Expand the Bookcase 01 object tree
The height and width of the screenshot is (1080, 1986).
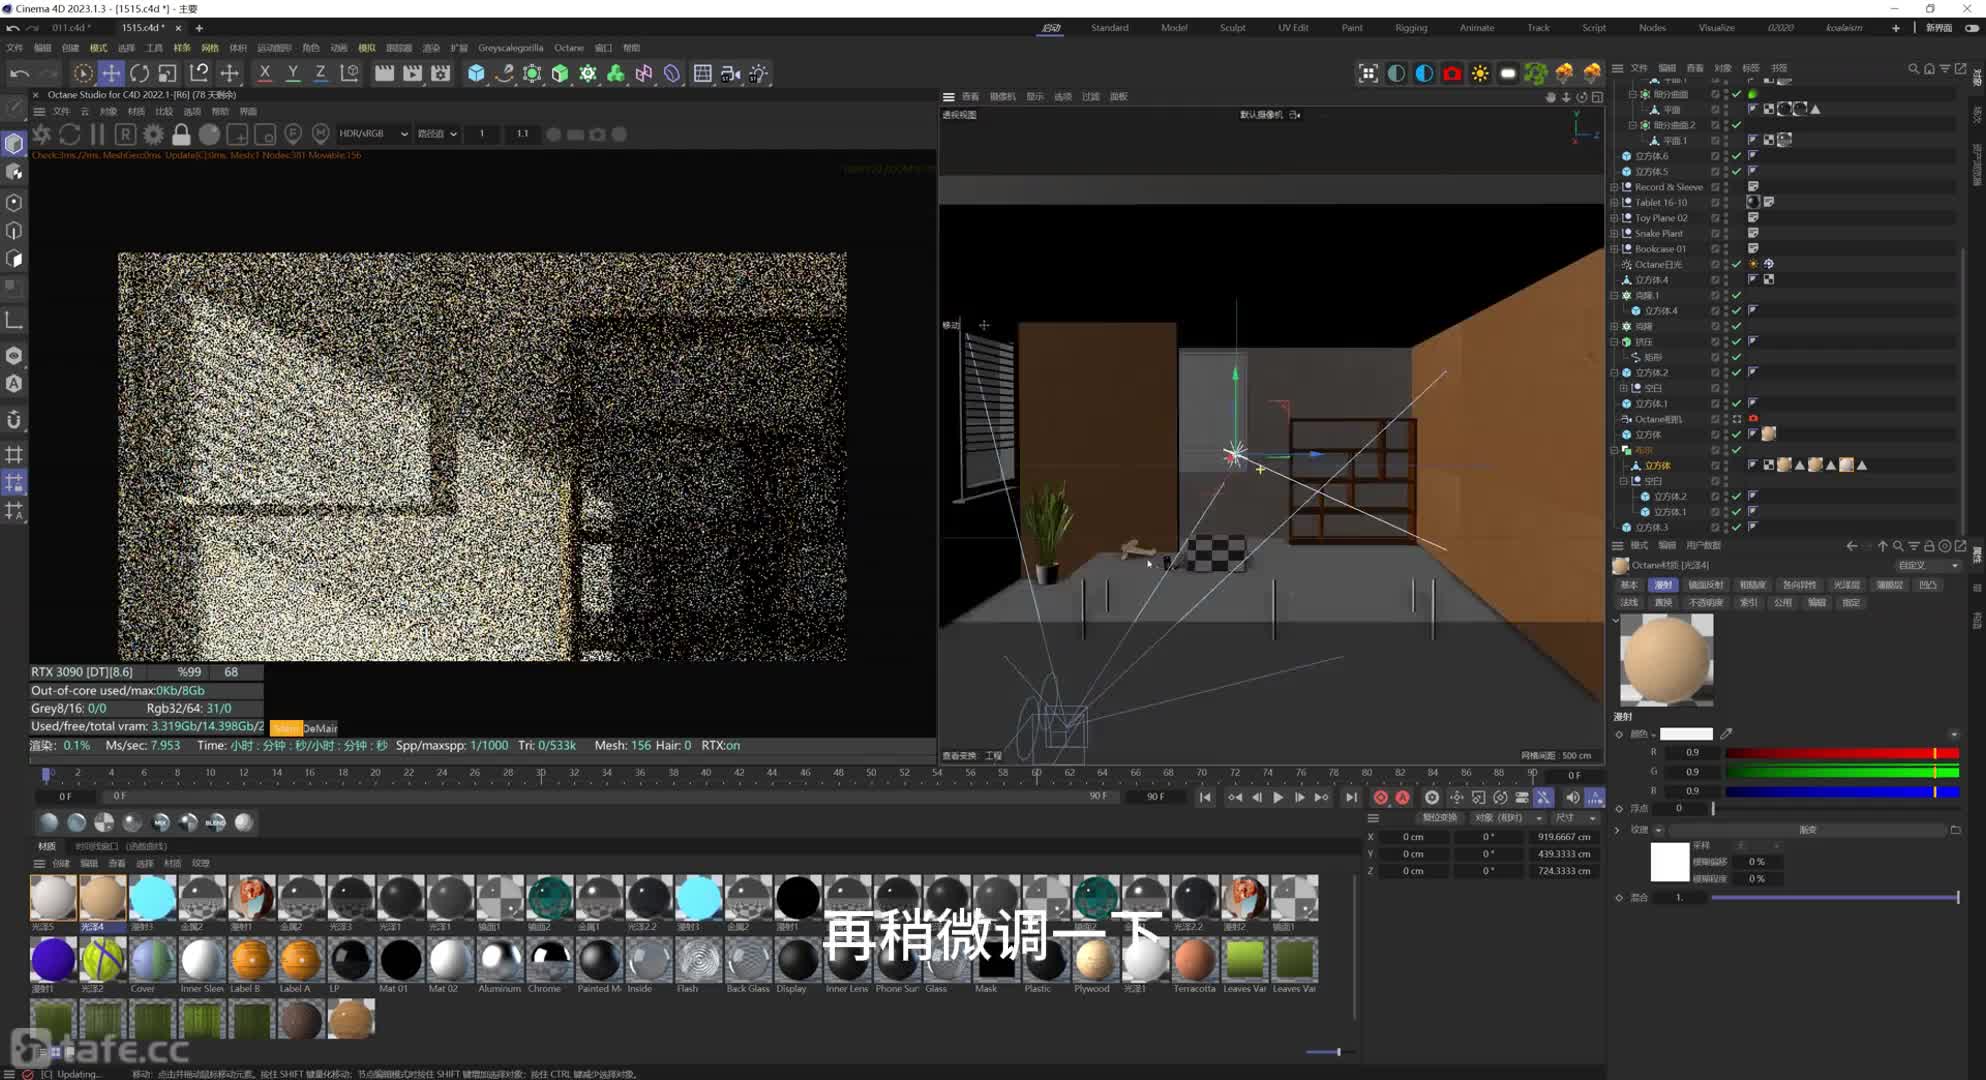[1614, 249]
